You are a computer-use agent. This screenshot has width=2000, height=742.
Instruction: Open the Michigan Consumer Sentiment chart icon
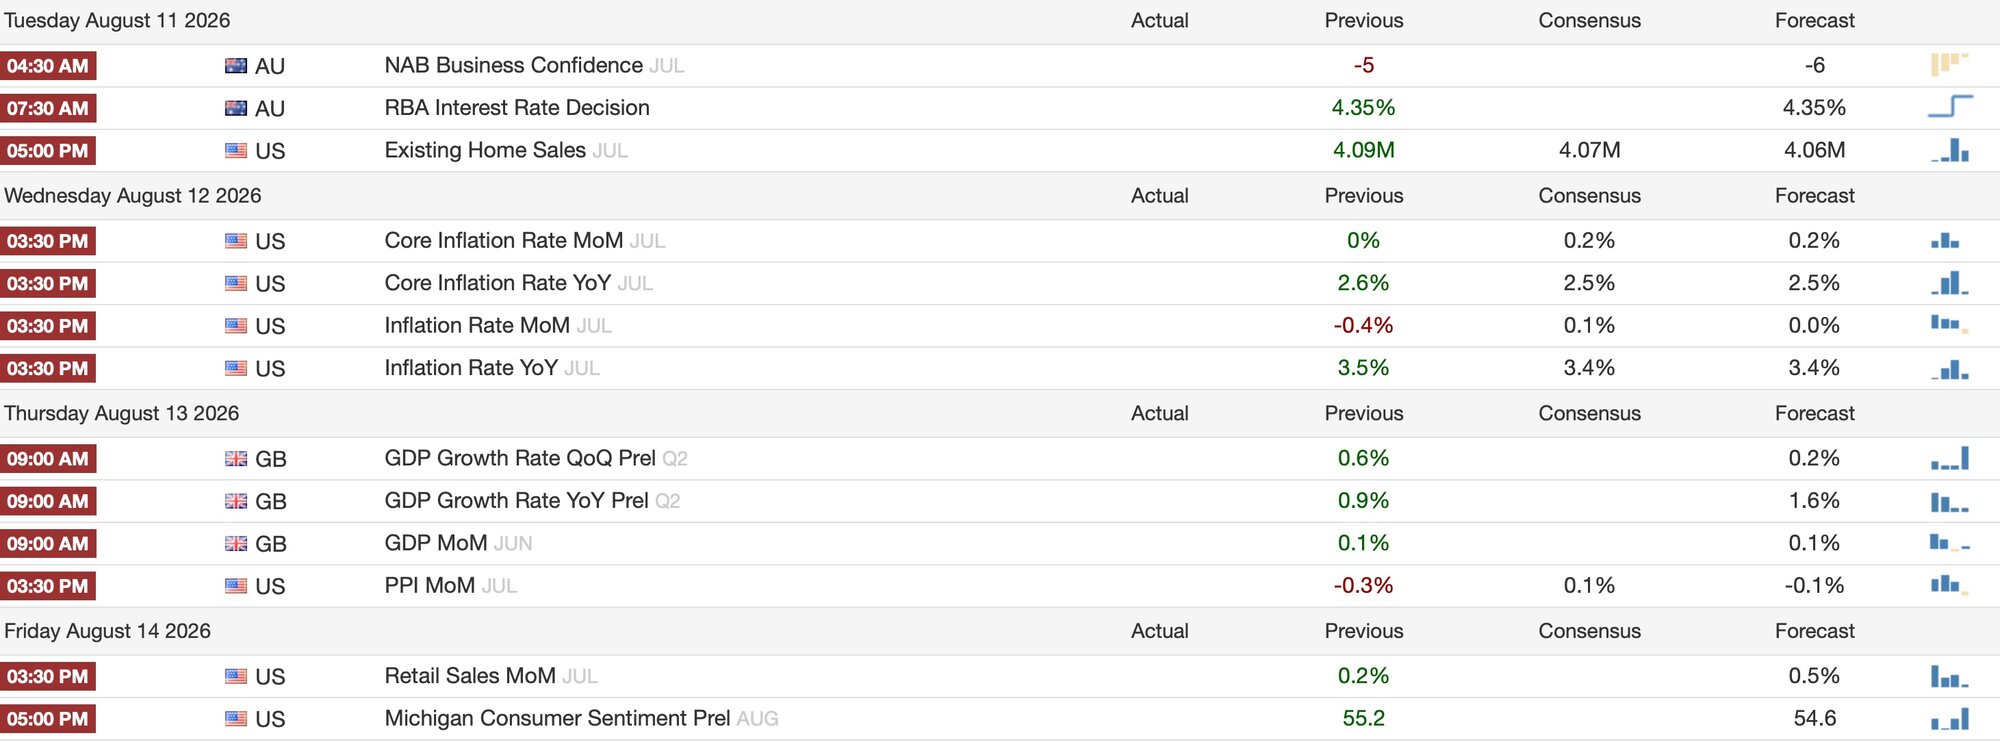click(x=1950, y=718)
